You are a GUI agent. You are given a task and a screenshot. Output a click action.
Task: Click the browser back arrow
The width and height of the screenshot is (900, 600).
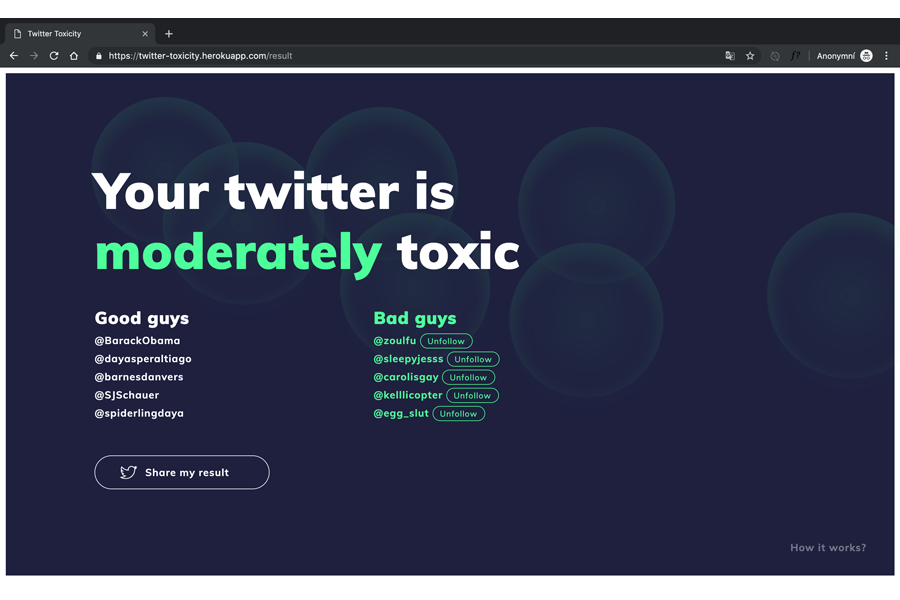pos(14,56)
